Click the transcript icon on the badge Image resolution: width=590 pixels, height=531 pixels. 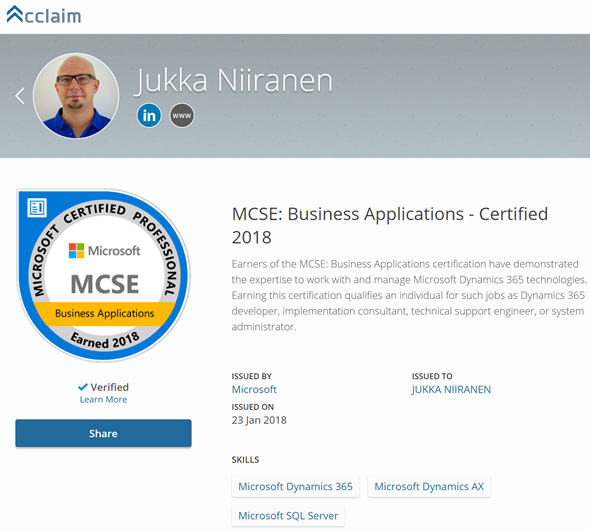point(37,207)
